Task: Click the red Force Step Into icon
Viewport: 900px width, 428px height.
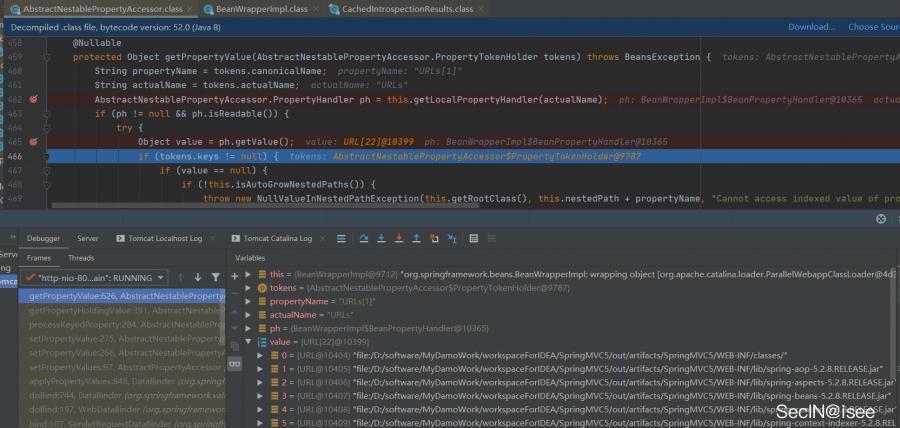Action: [x=399, y=239]
